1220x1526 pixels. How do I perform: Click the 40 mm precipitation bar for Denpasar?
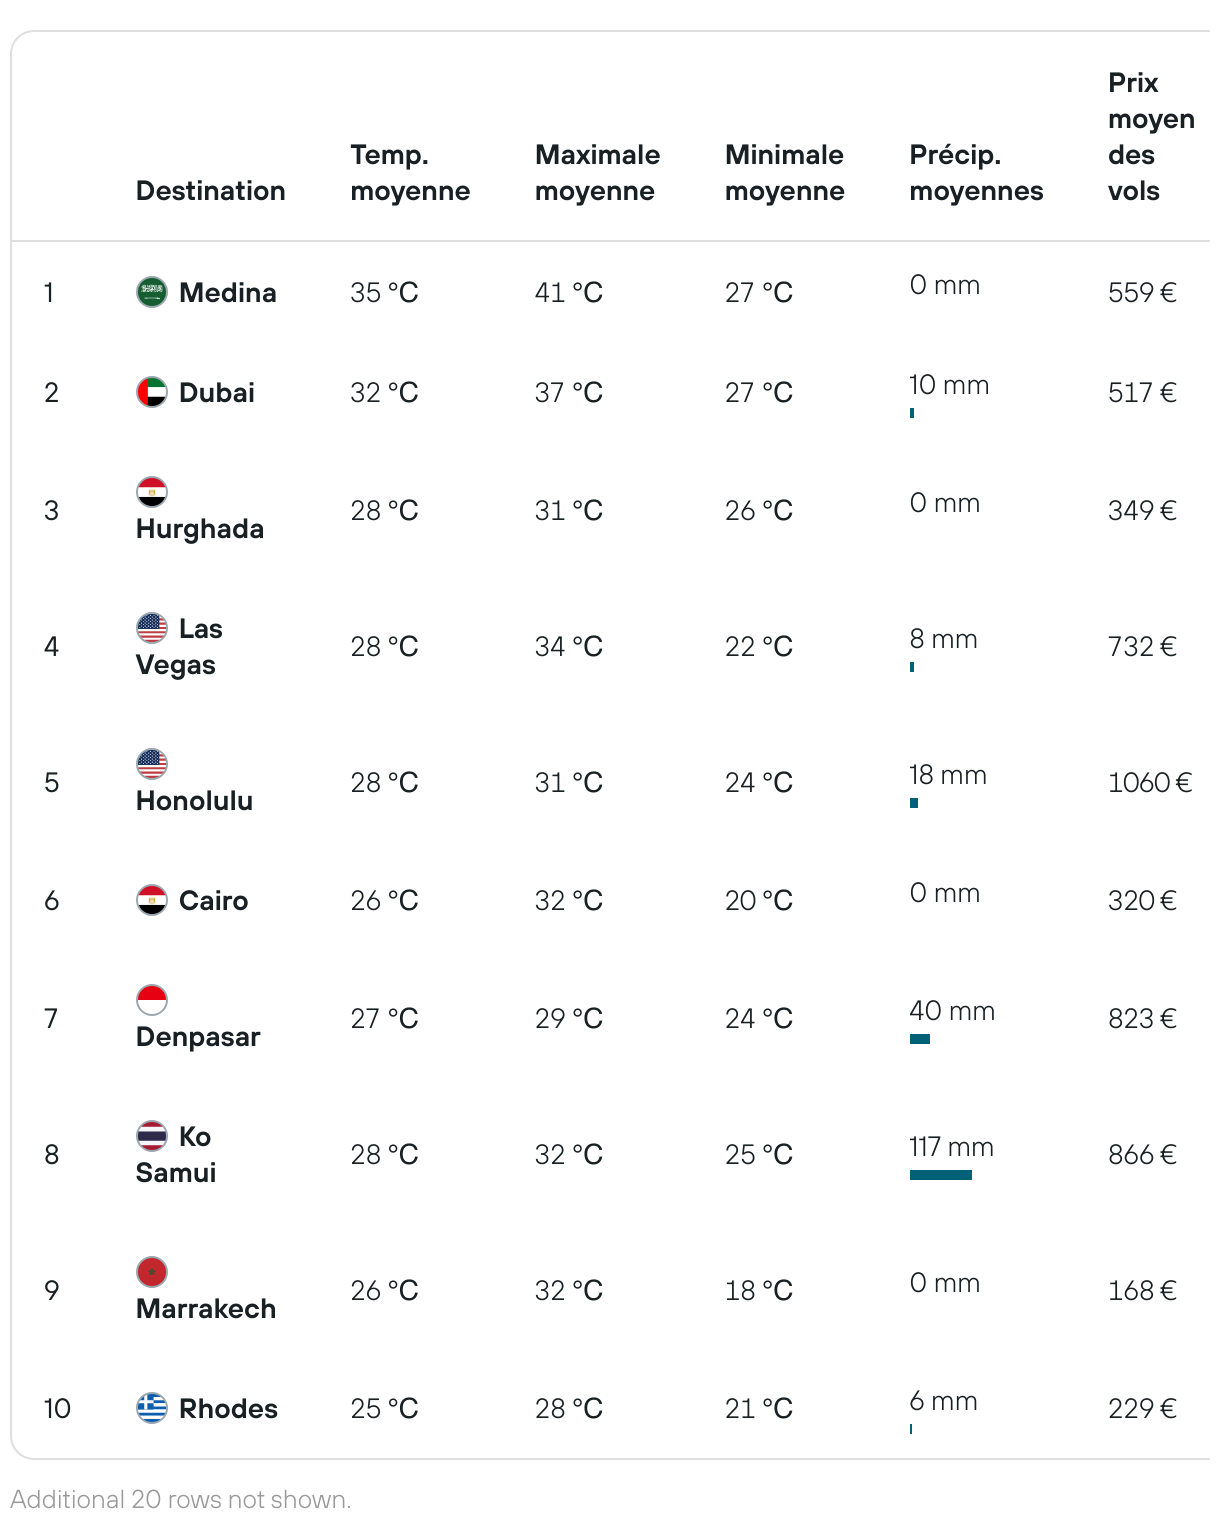tap(920, 1039)
